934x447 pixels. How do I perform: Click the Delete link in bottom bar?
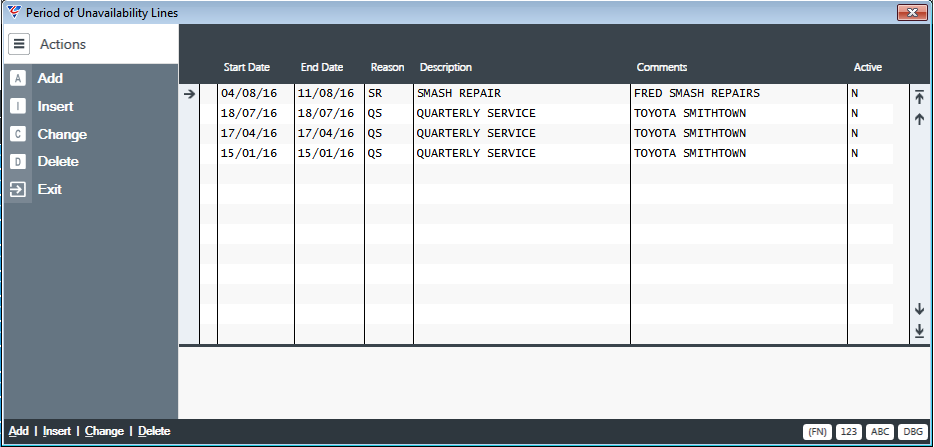[154, 431]
